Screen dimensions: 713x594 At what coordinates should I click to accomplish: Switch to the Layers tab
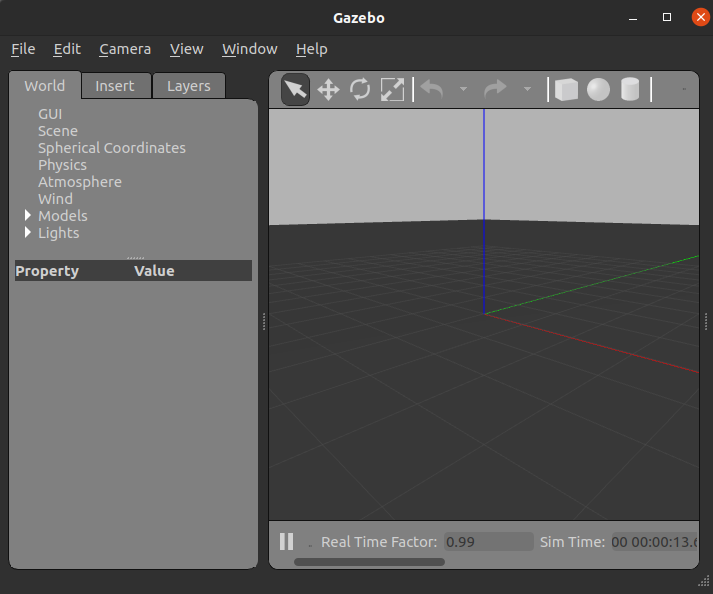click(x=188, y=86)
